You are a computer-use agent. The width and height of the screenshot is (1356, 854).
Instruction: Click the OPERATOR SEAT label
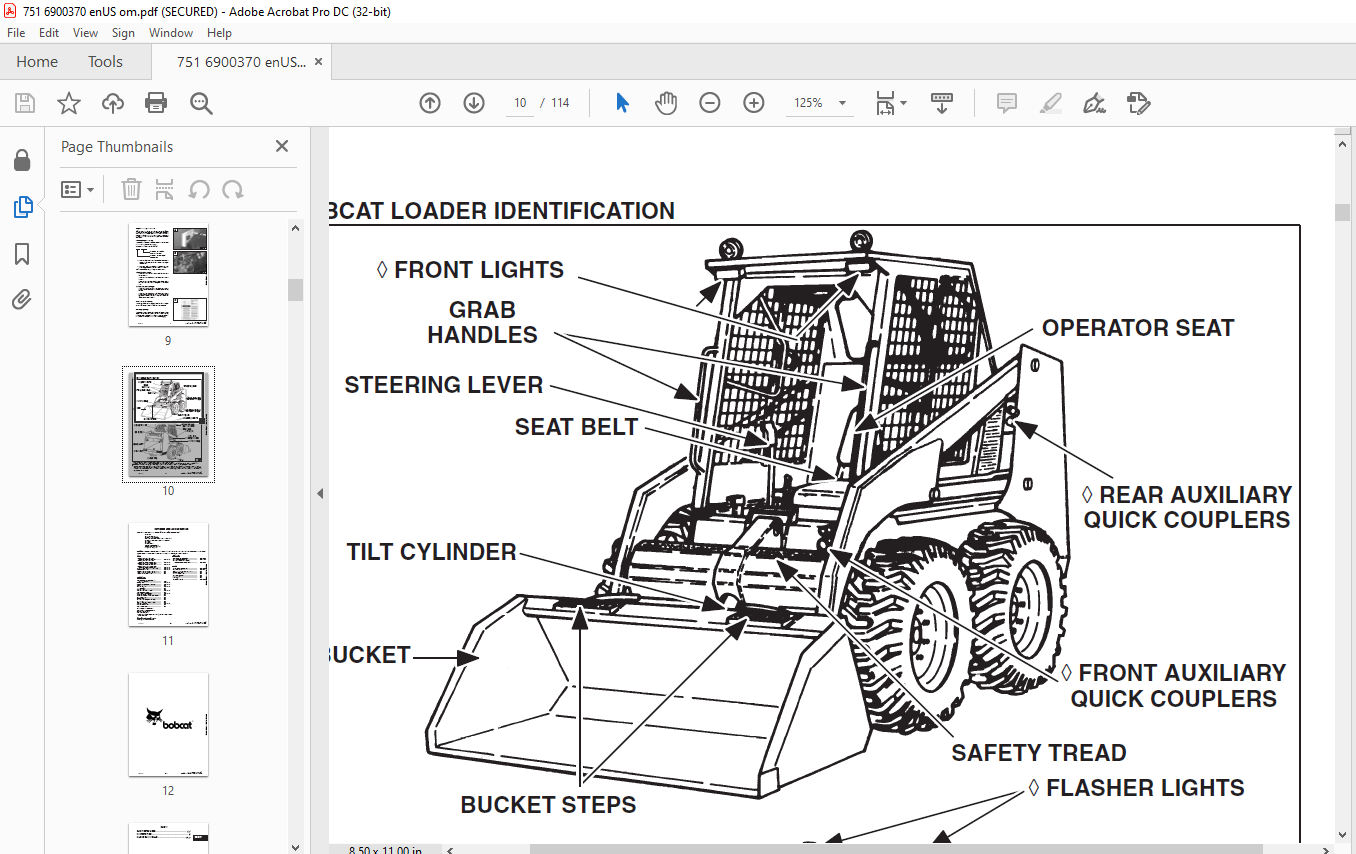click(1138, 328)
